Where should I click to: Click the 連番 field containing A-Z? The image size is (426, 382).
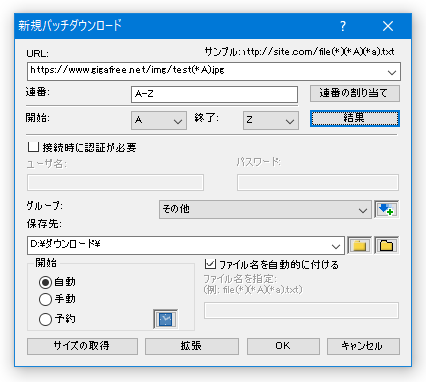point(214,94)
